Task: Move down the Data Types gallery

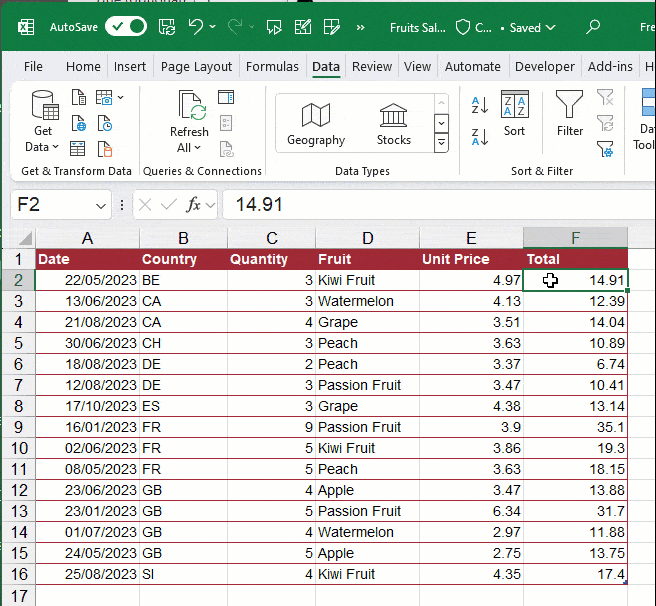Action: (441, 123)
